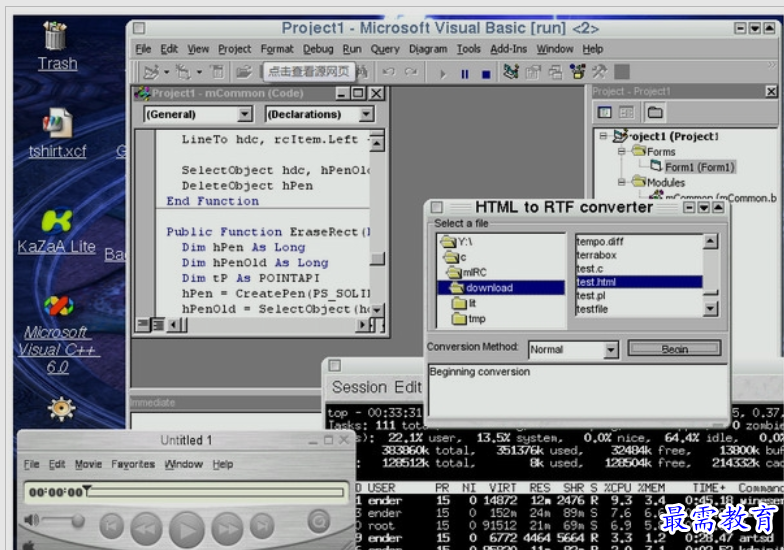Open dropdown arrow next to Add Project icon

point(166,72)
